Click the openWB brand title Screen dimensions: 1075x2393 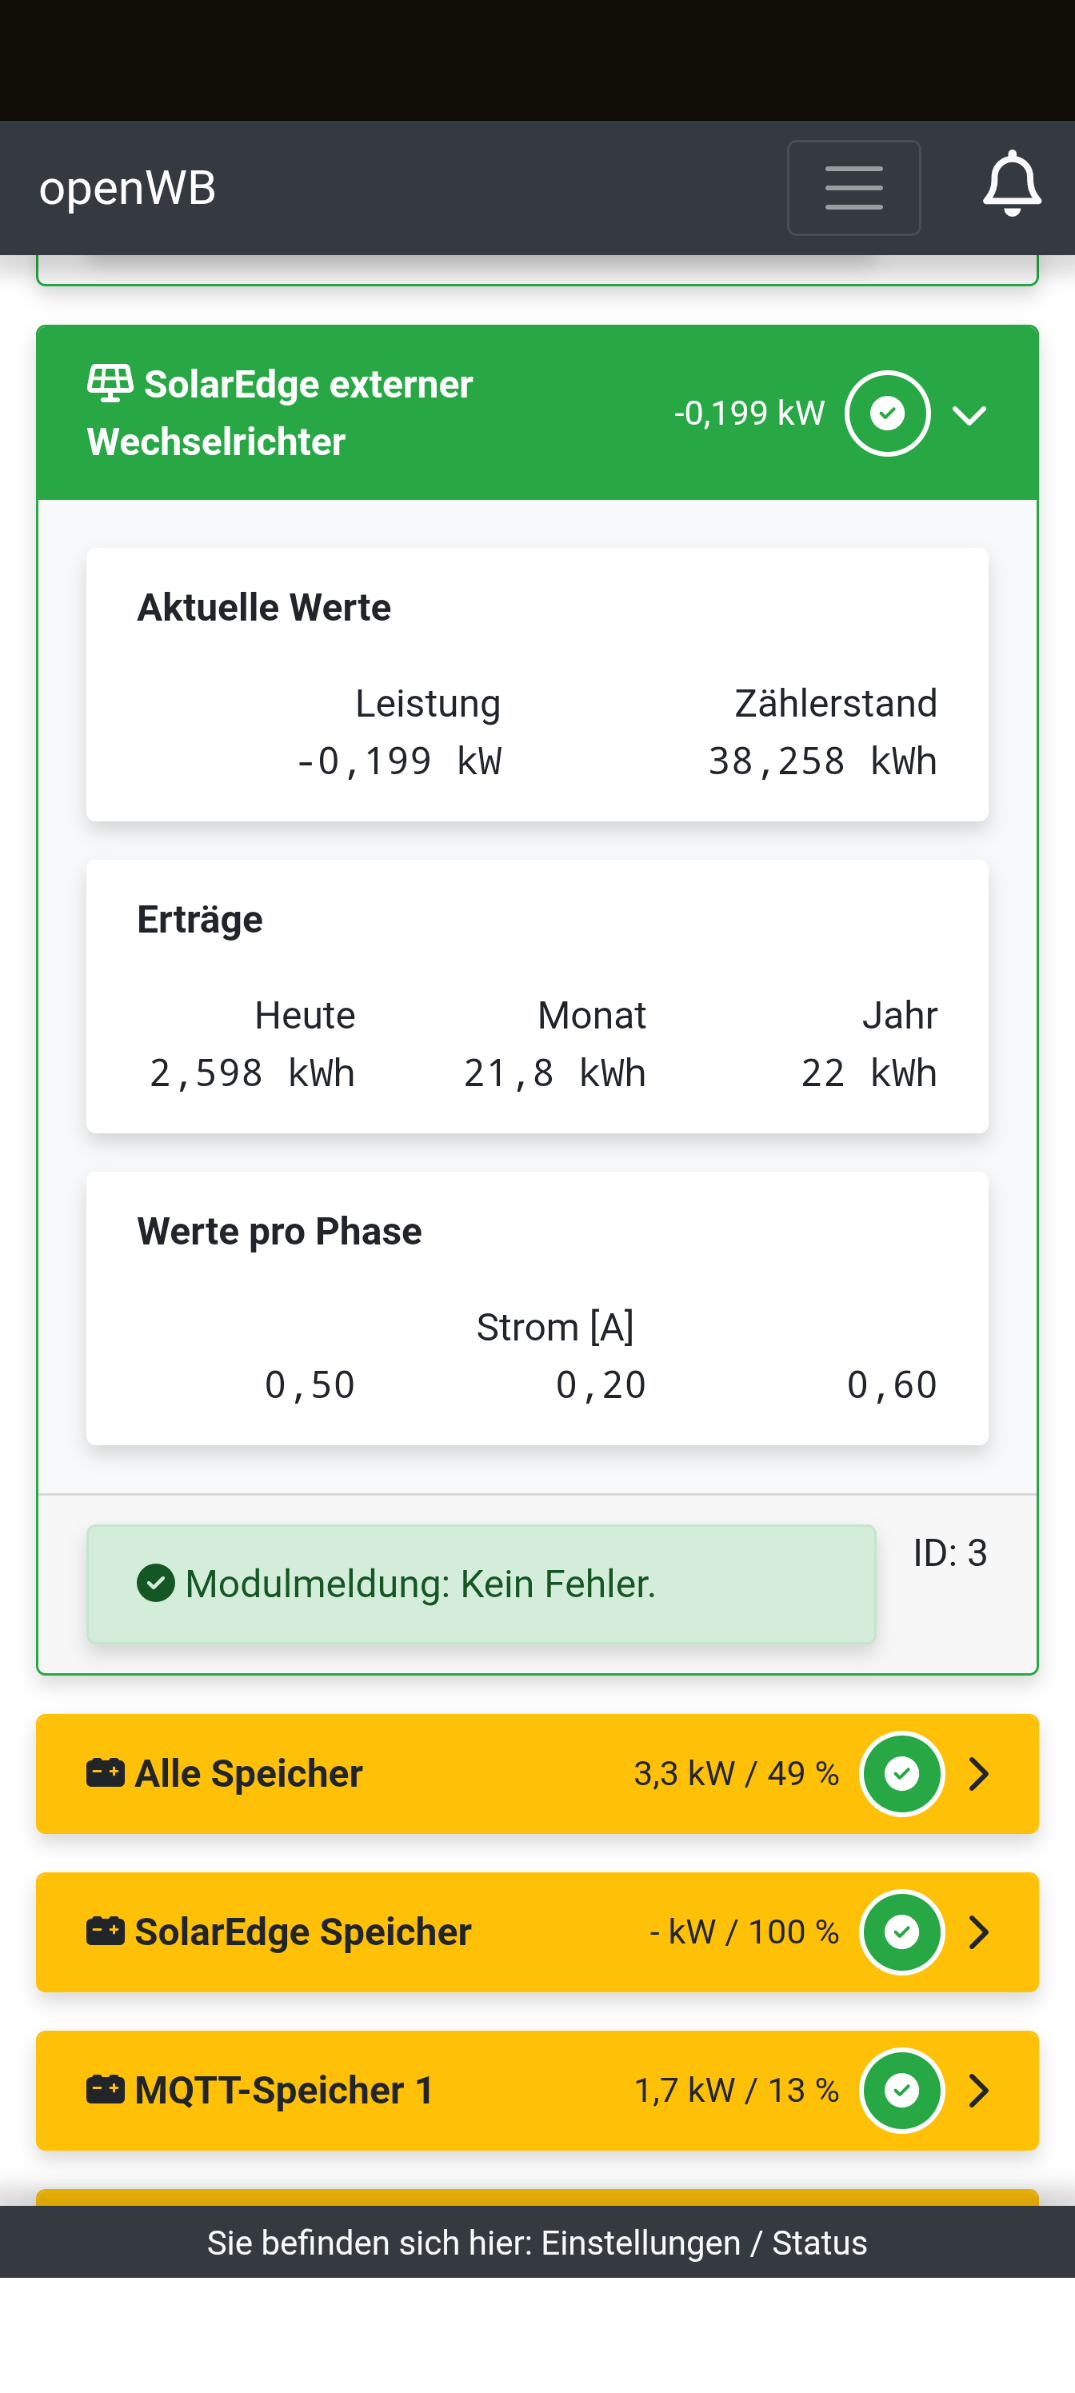coord(127,188)
